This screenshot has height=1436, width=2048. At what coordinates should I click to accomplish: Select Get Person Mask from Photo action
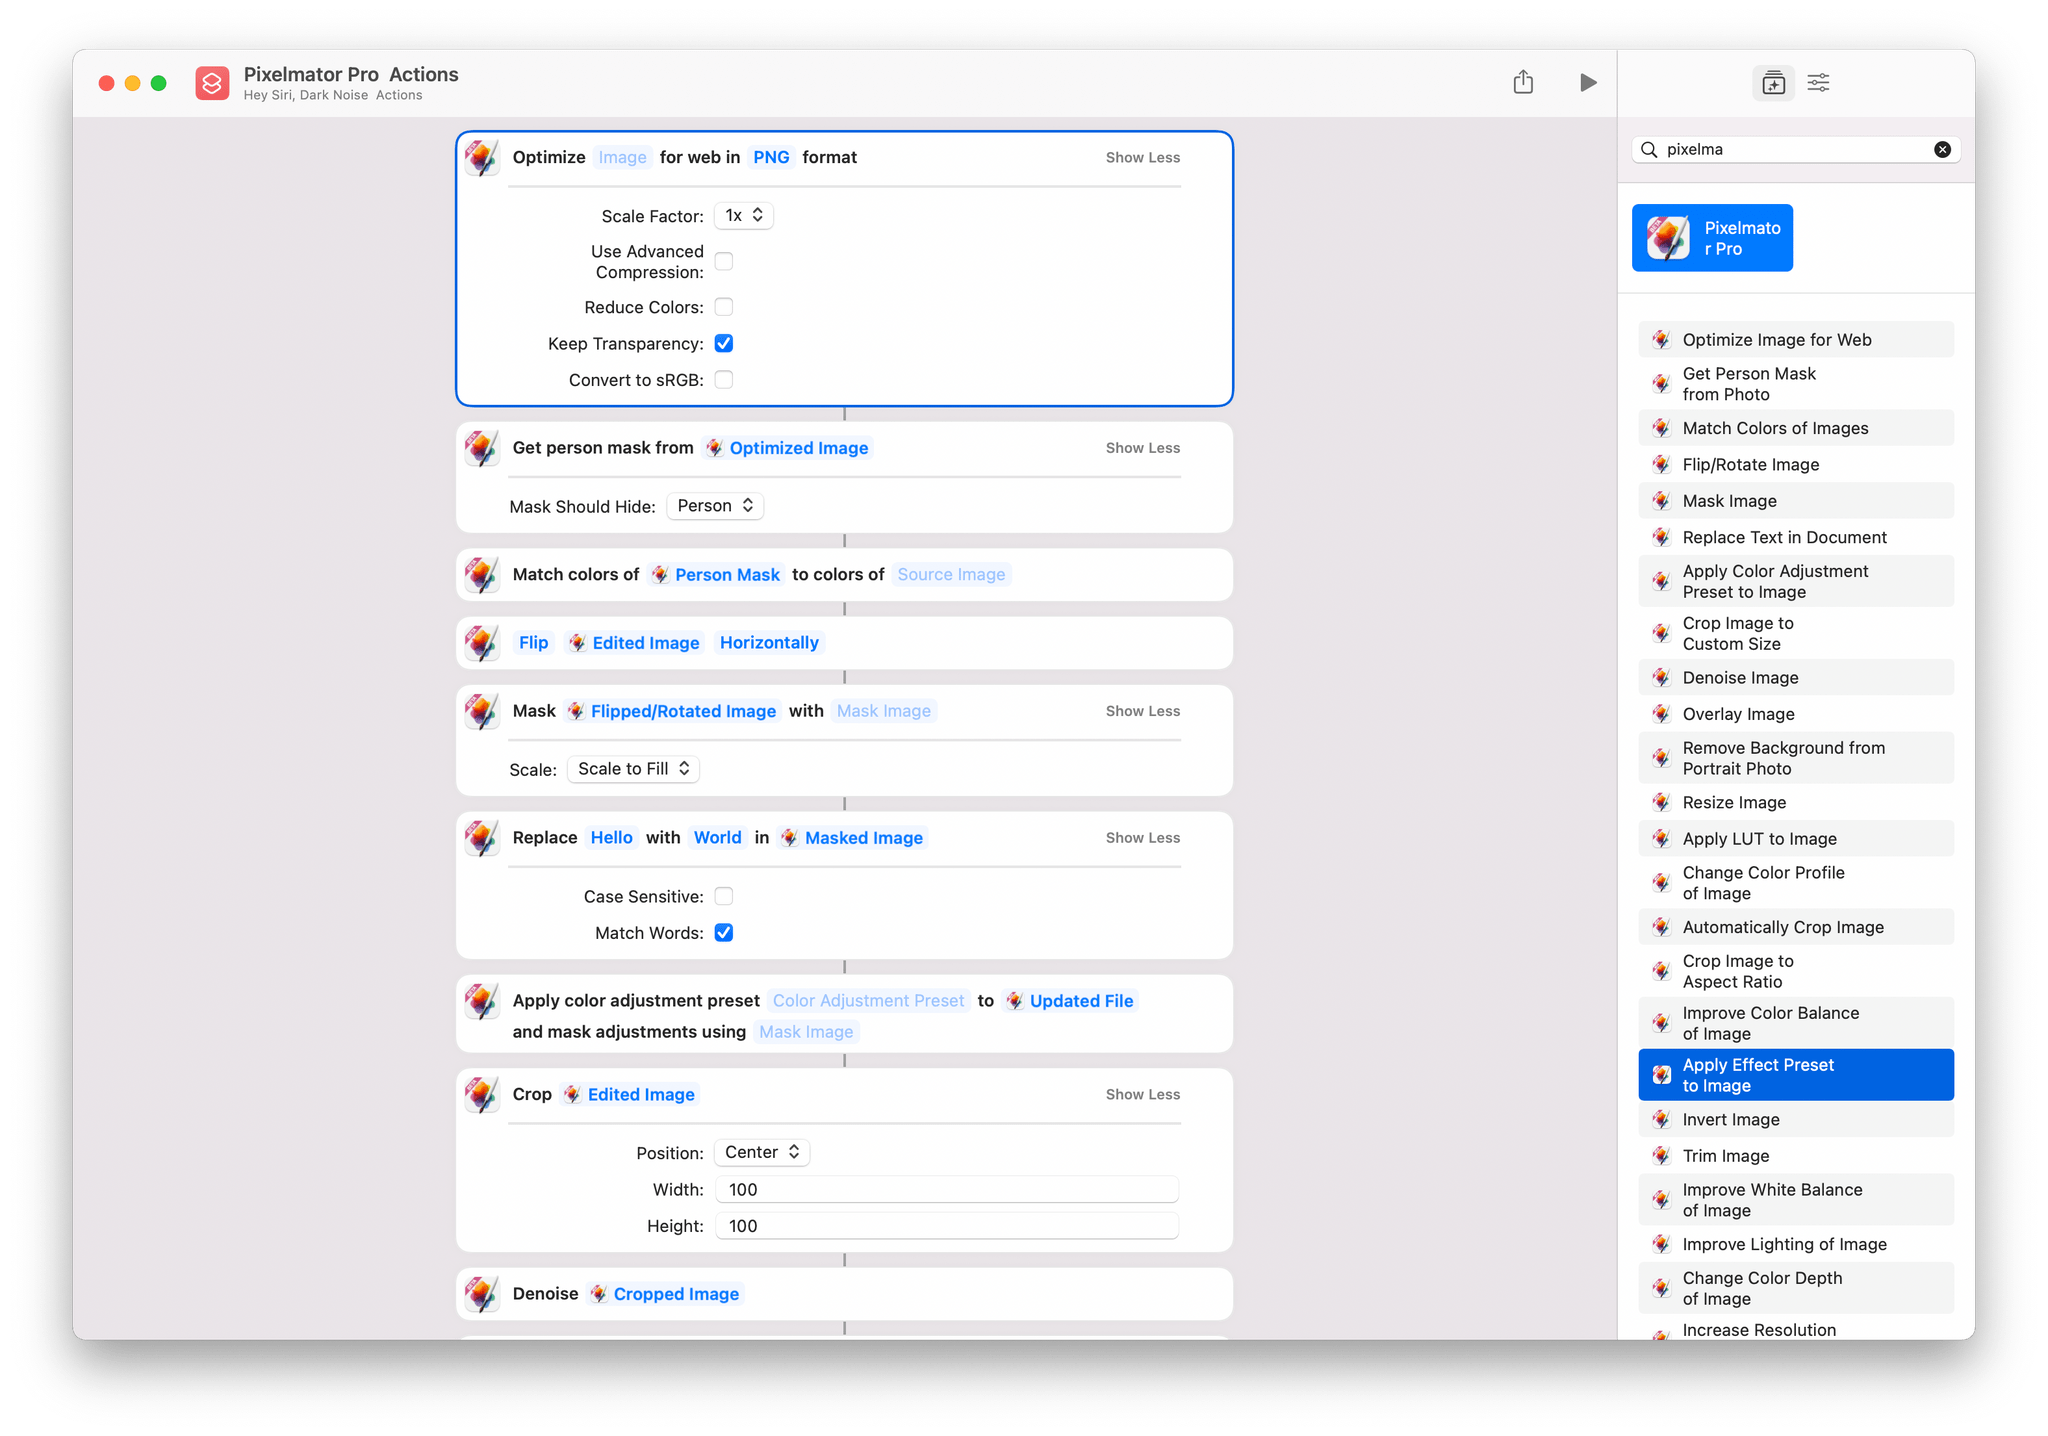click(1796, 384)
